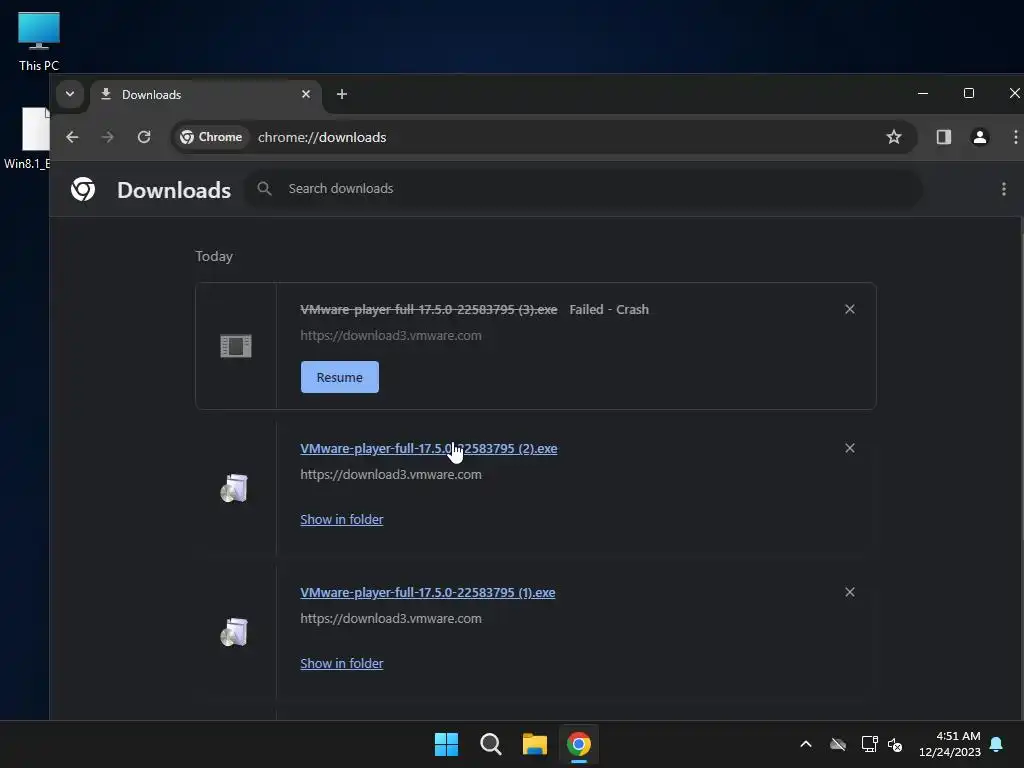Click the OneDrive cloud tray icon
This screenshot has height=768, width=1024.
coord(838,744)
